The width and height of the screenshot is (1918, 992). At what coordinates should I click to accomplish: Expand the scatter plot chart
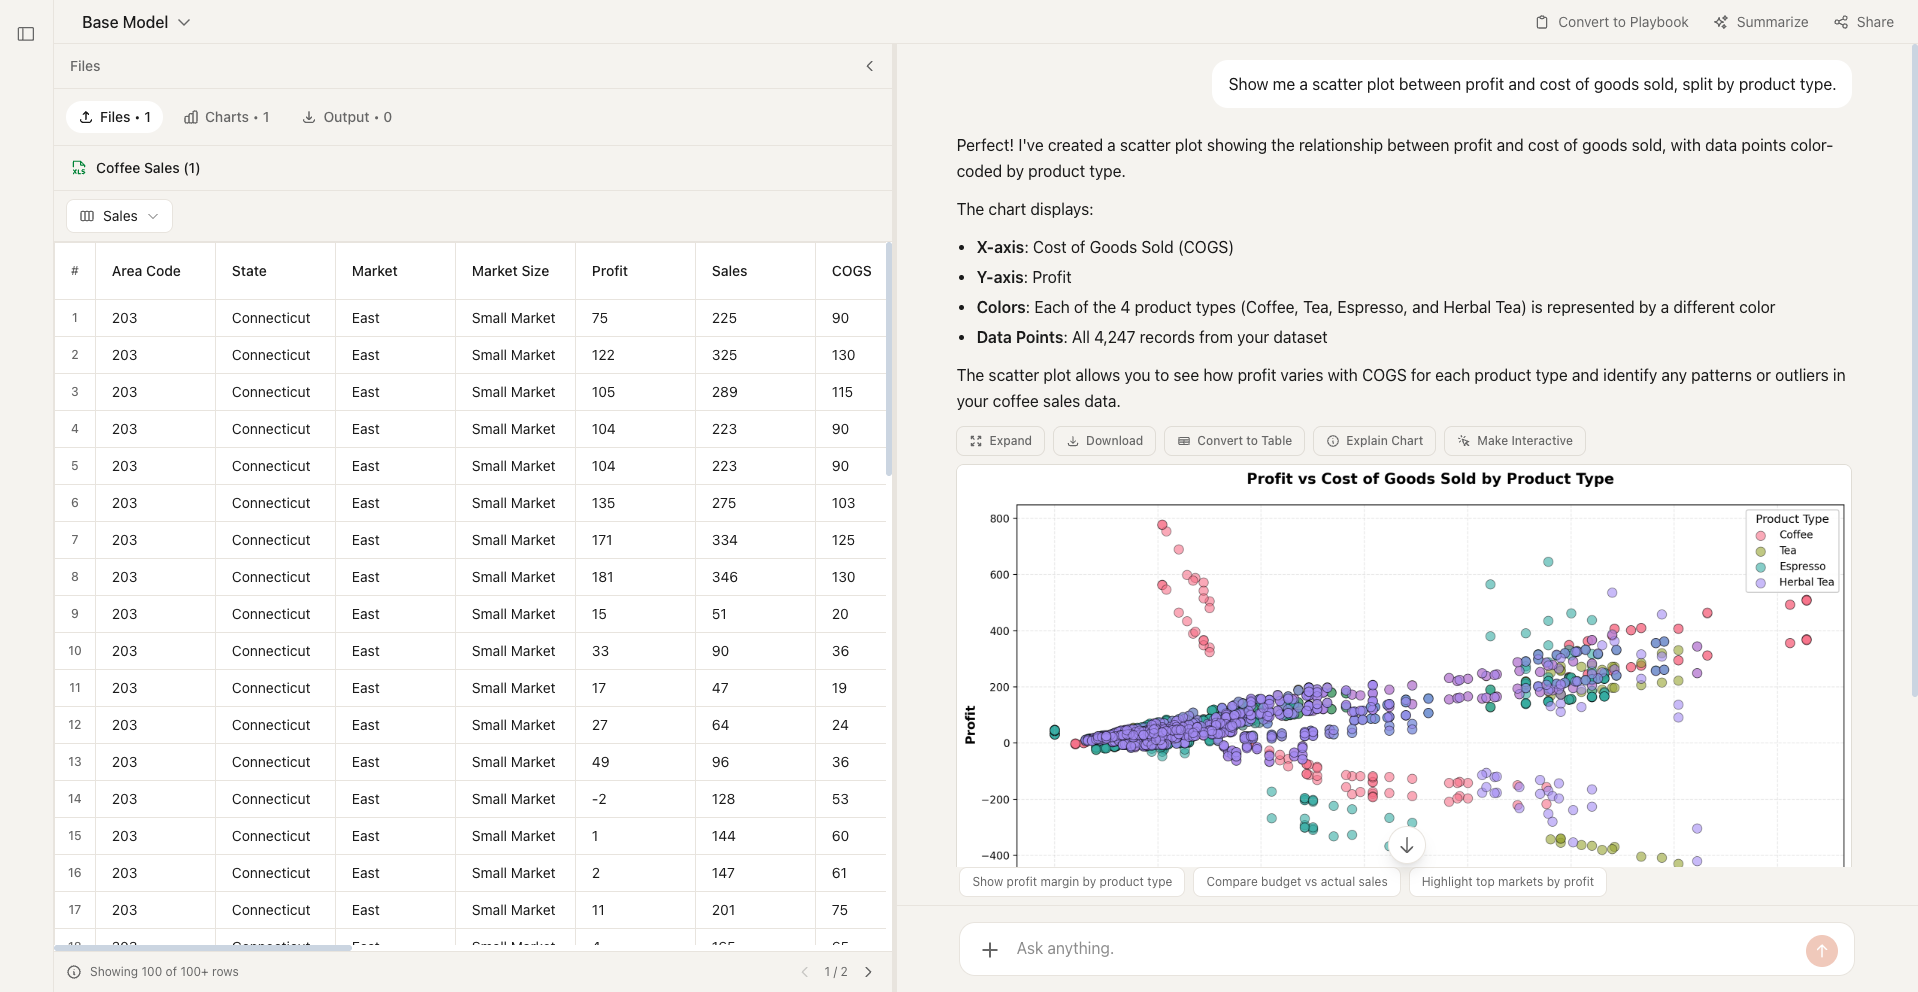point(1000,440)
